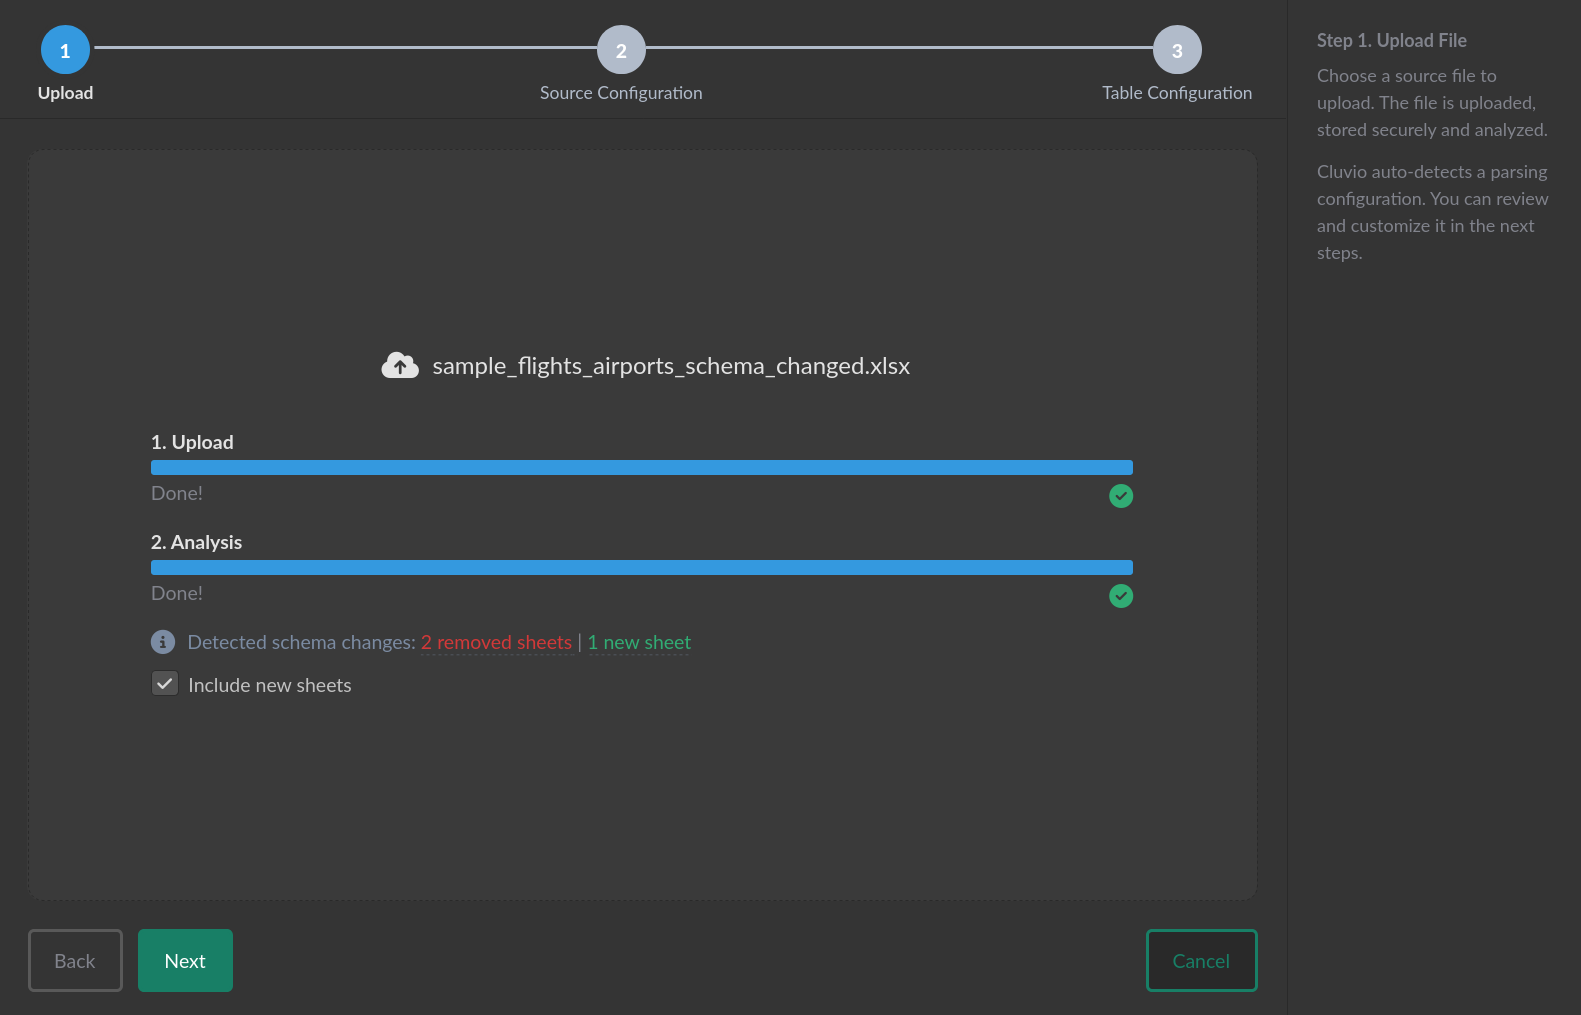
Task: Click the cloud upload icon
Action: [400, 366]
